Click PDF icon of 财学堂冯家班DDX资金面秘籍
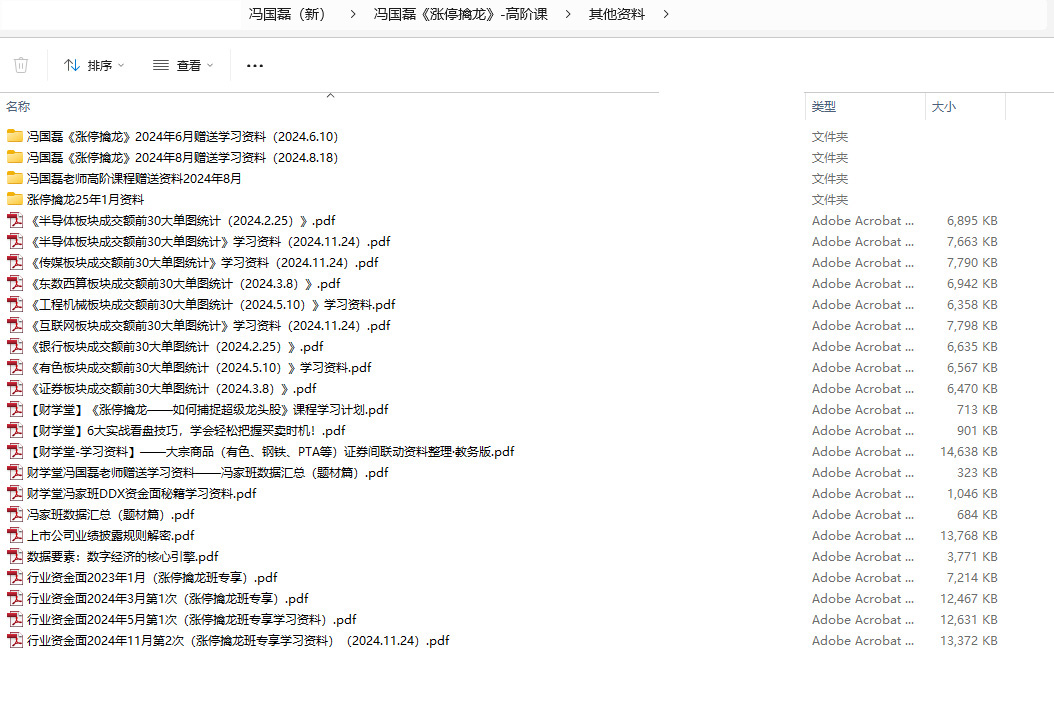The width and height of the screenshot is (1054, 724). click(15, 493)
